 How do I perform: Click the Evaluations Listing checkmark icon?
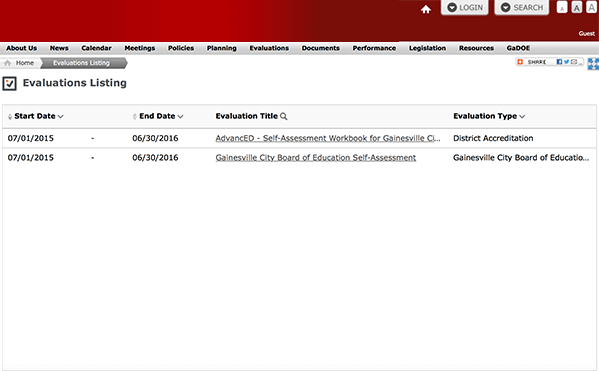click(10, 83)
